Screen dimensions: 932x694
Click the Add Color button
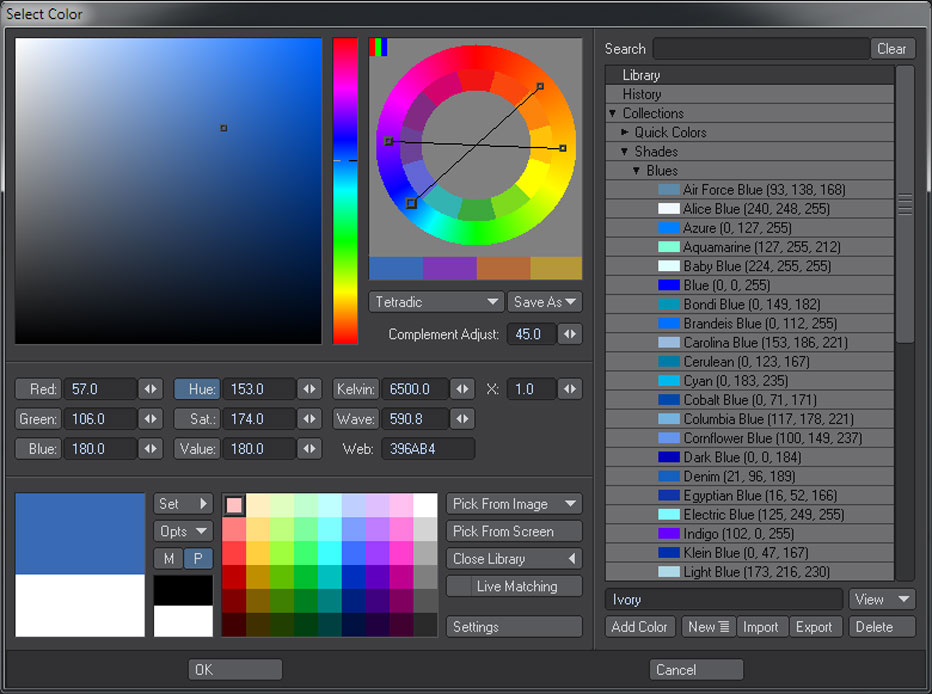coord(639,627)
